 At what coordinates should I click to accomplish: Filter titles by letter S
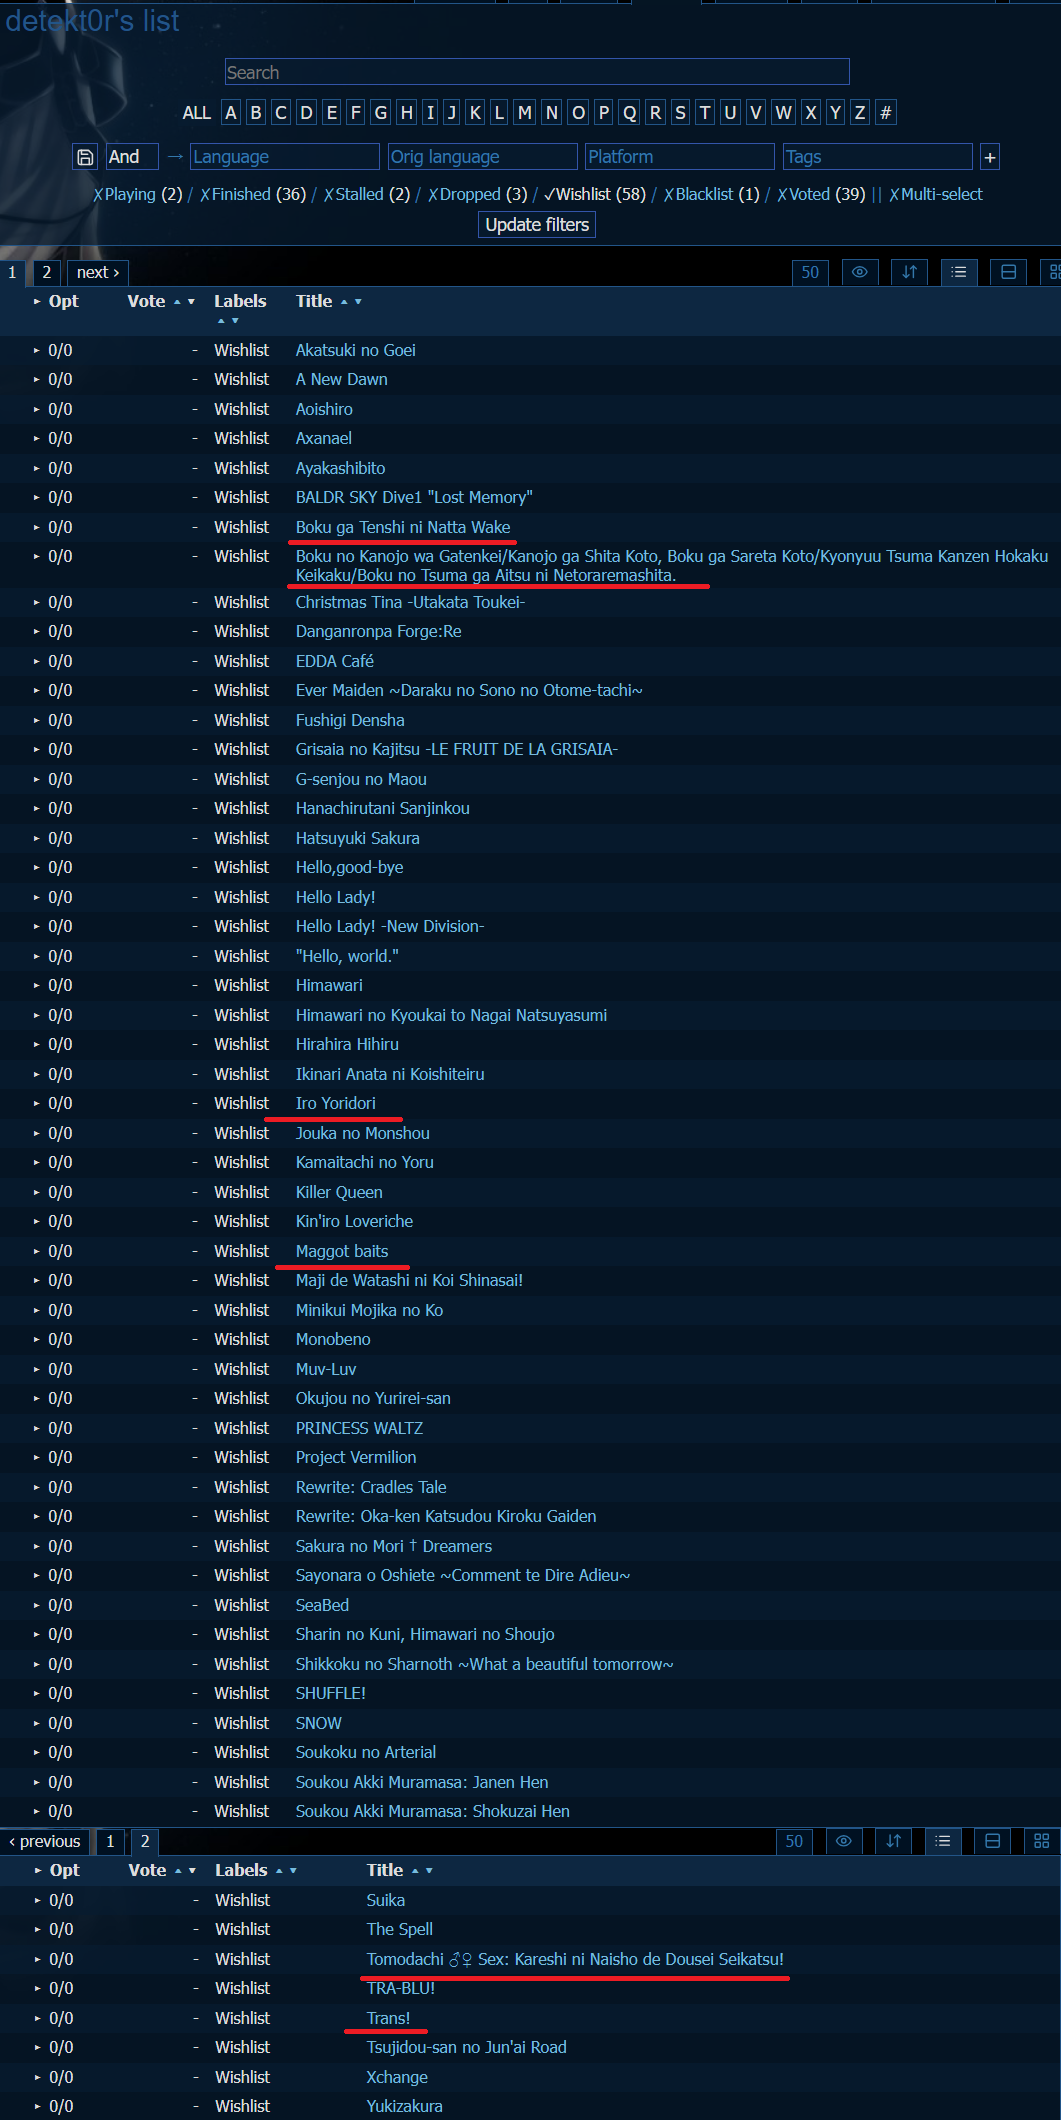(680, 112)
